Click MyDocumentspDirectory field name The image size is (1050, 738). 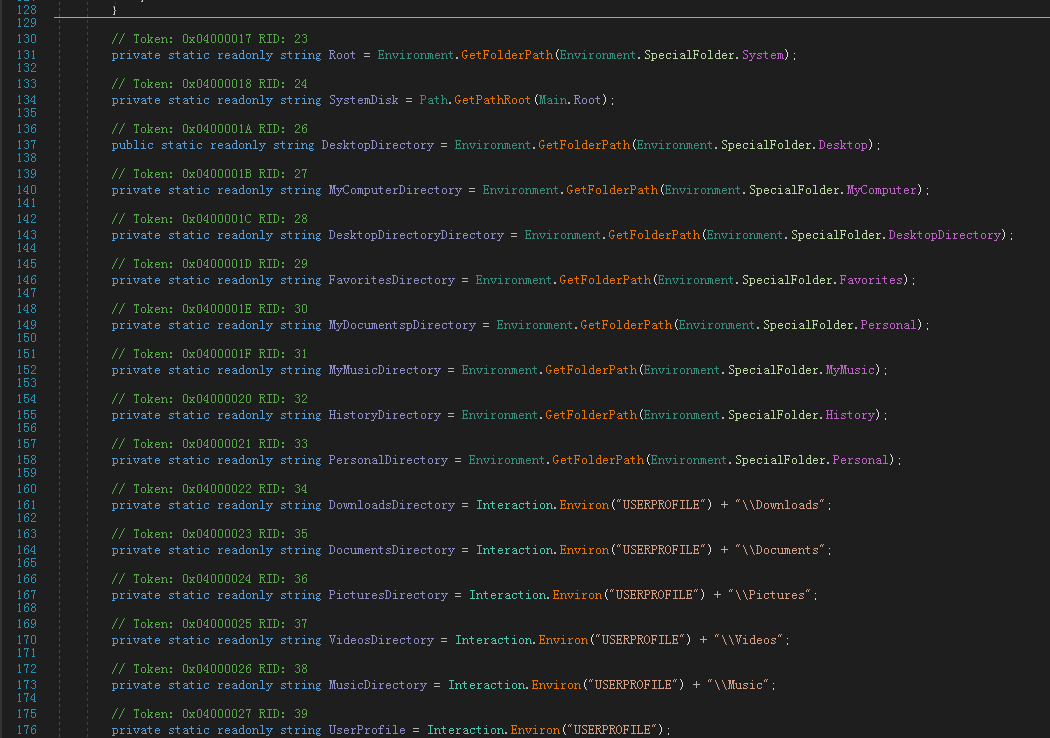click(402, 325)
